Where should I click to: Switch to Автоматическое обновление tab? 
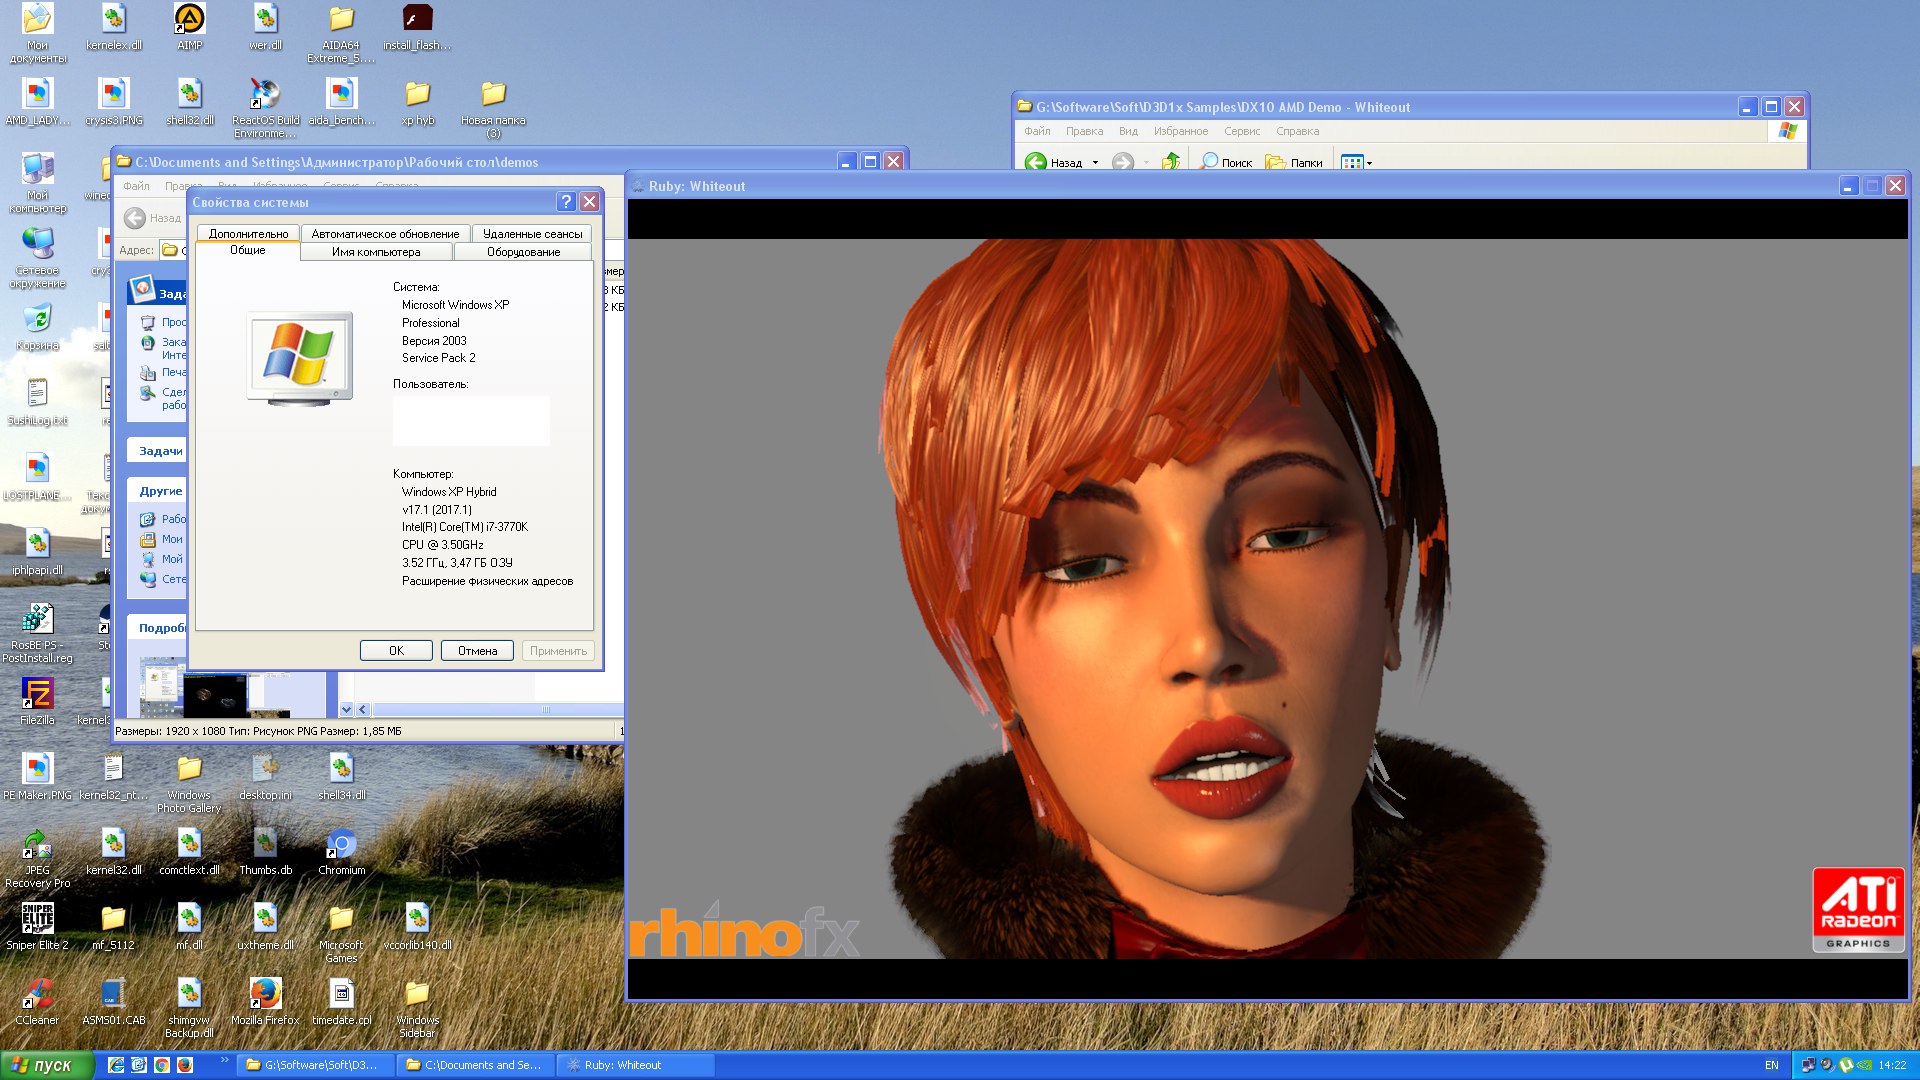(x=385, y=234)
